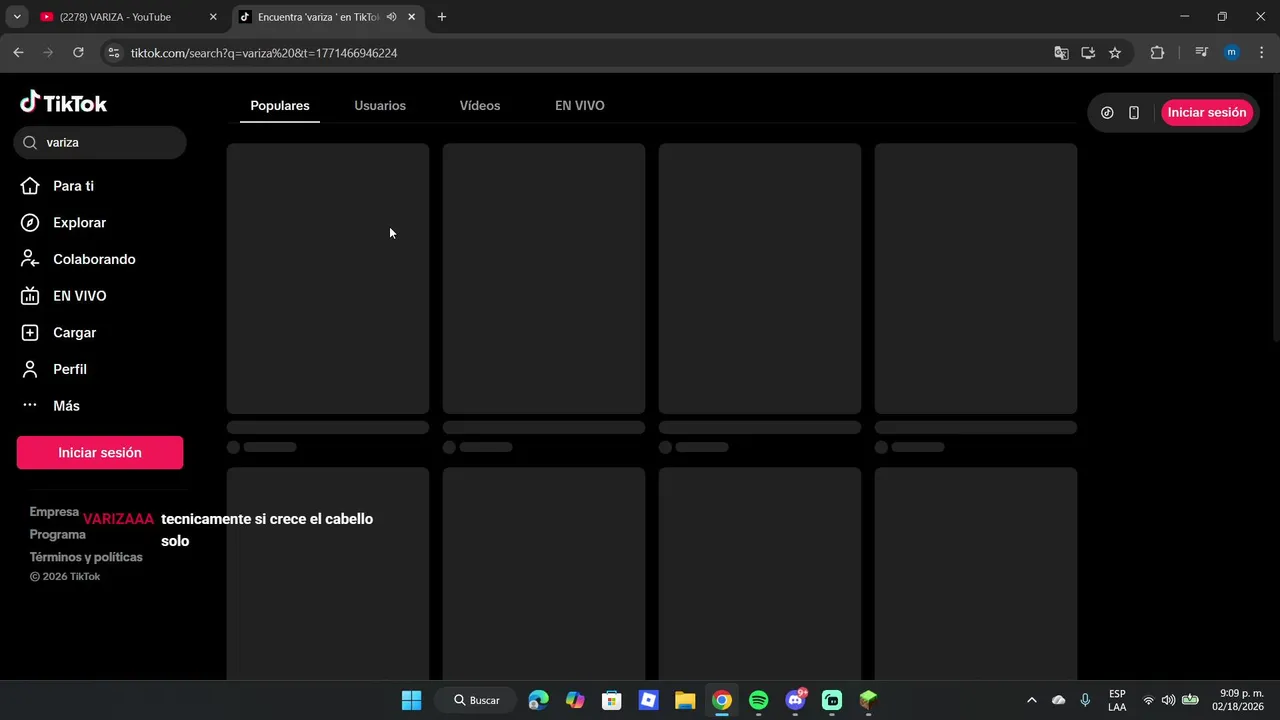The image size is (1280, 720).
Task: Open a new browser tab
Action: (x=442, y=17)
